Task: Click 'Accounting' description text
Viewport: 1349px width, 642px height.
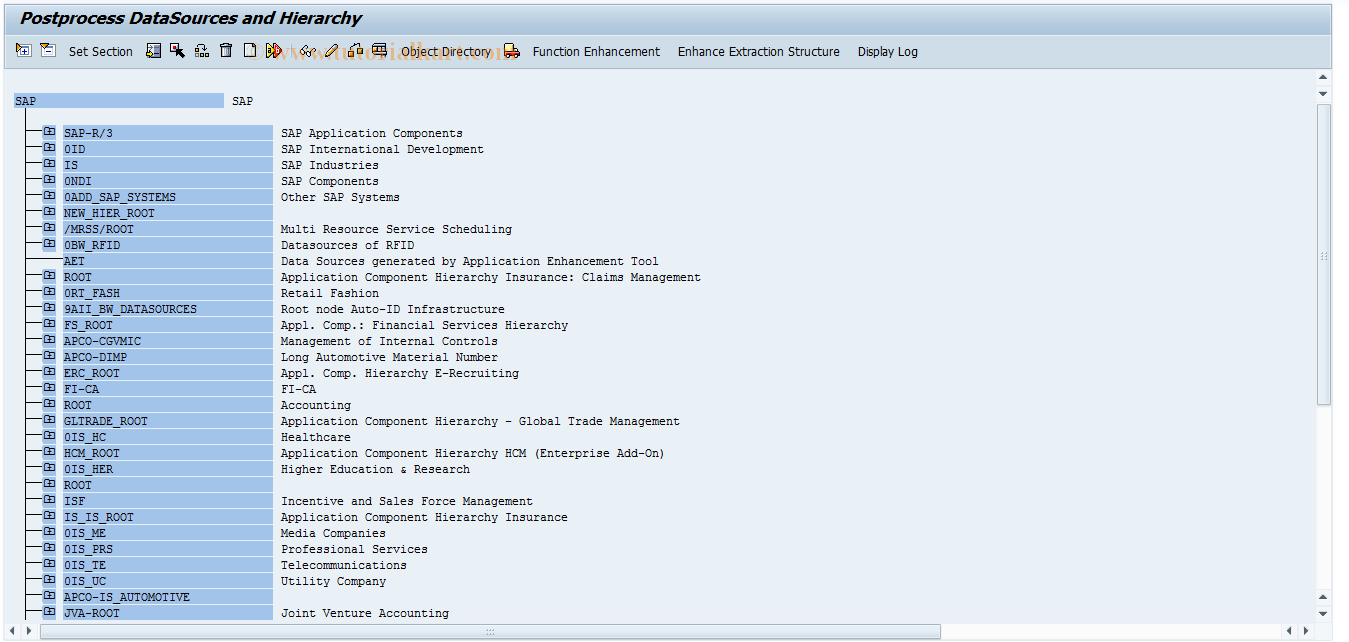Action: tap(315, 405)
